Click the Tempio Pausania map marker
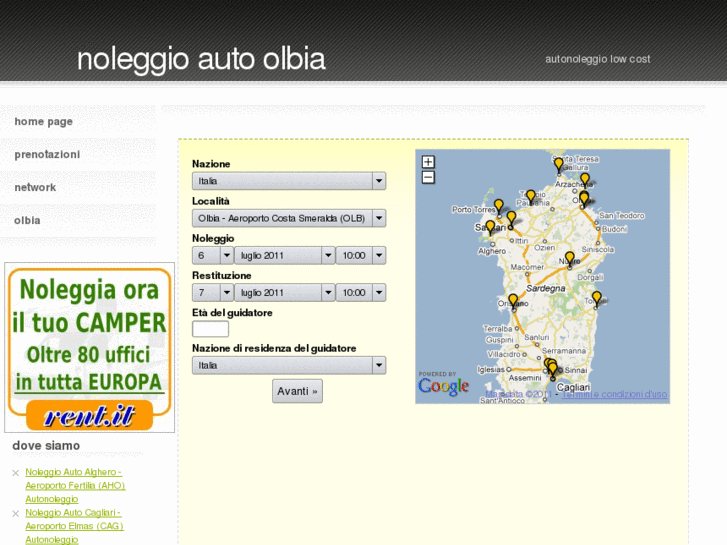The width and height of the screenshot is (727, 545). [531, 197]
